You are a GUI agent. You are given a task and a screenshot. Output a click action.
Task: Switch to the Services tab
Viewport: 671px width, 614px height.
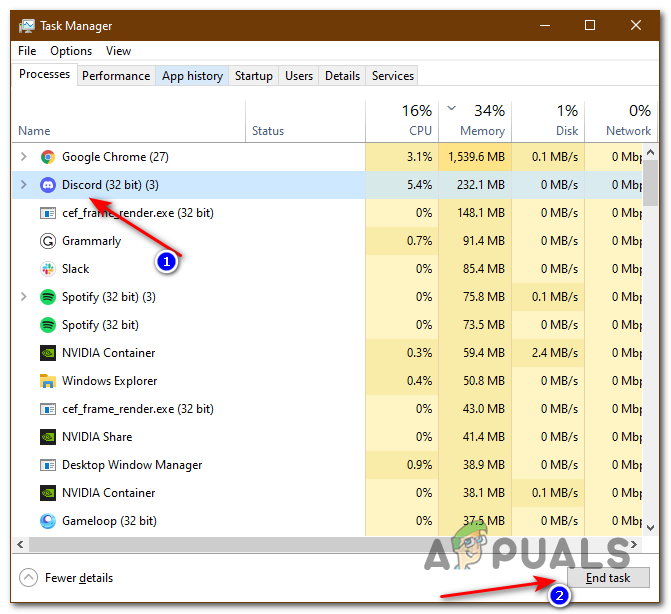point(392,76)
